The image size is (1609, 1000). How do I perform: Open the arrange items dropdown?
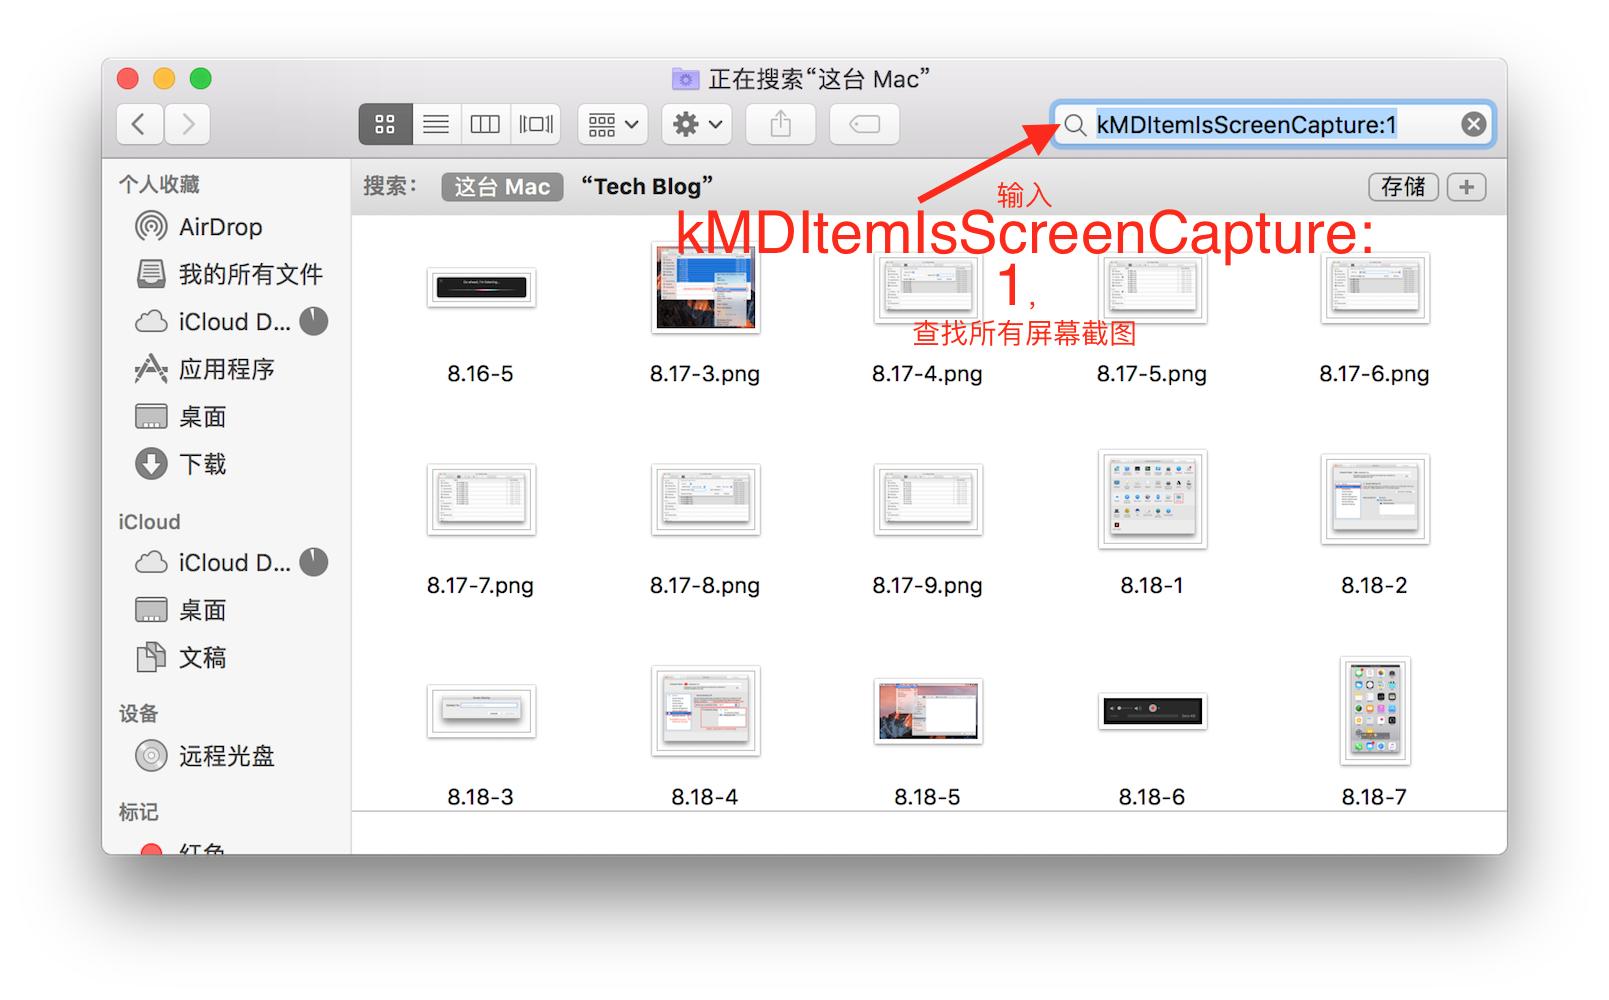(x=611, y=124)
